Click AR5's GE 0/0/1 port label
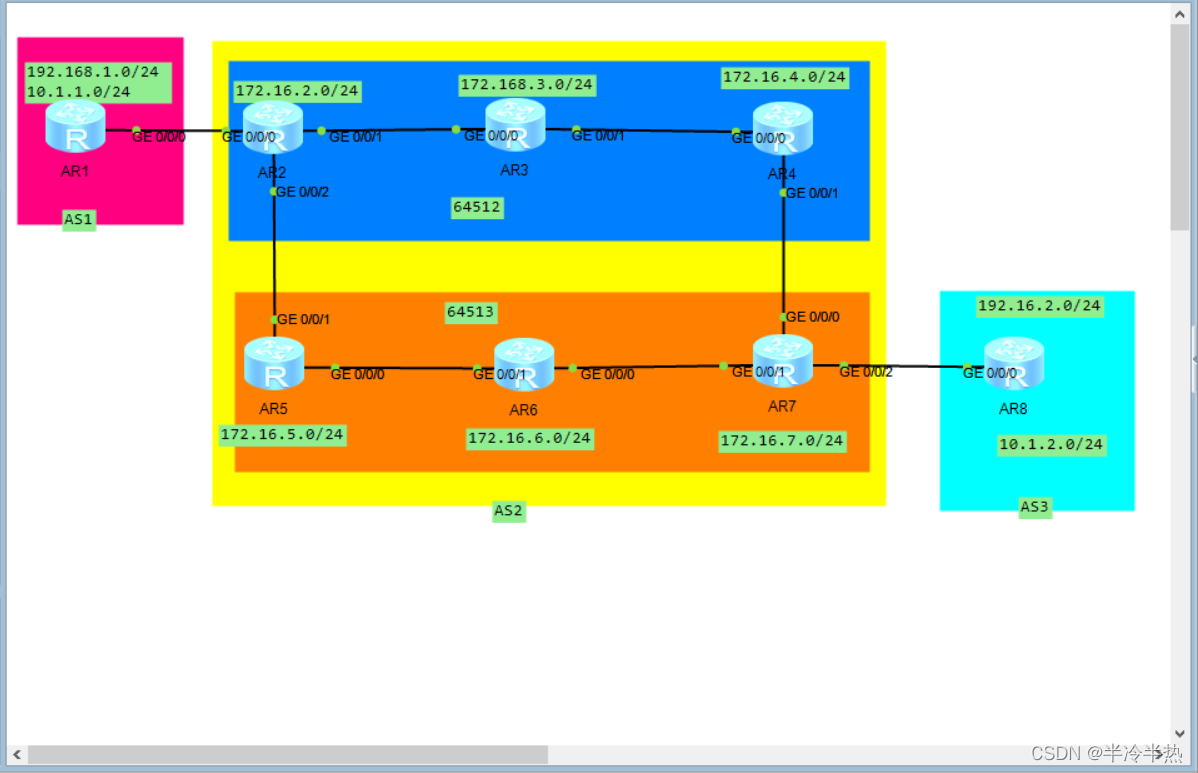 click(303, 319)
